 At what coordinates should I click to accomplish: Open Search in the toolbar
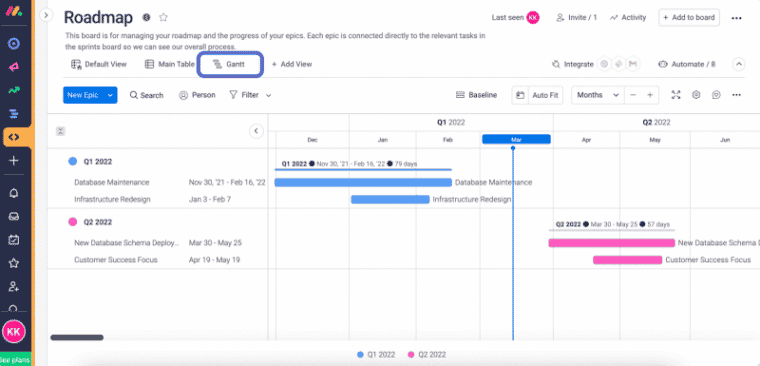(x=146, y=95)
